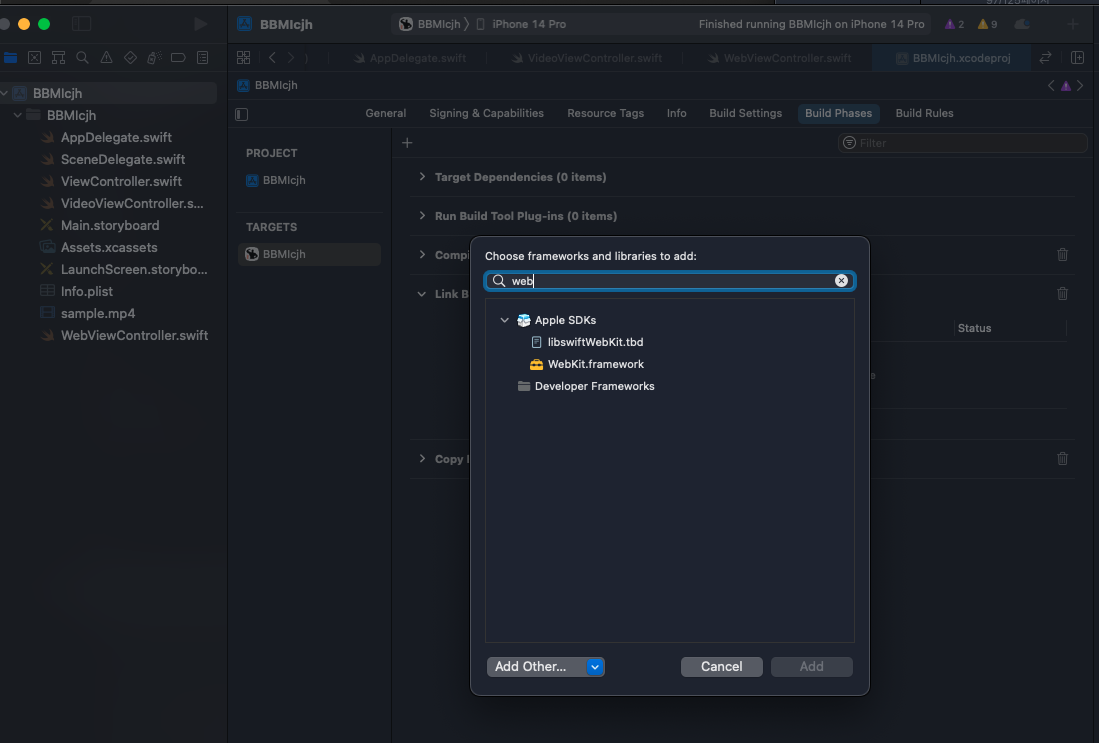Image resolution: width=1099 pixels, height=743 pixels.
Task: Open the AppDelegate.swift editor tab
Action: coord(410,58)
